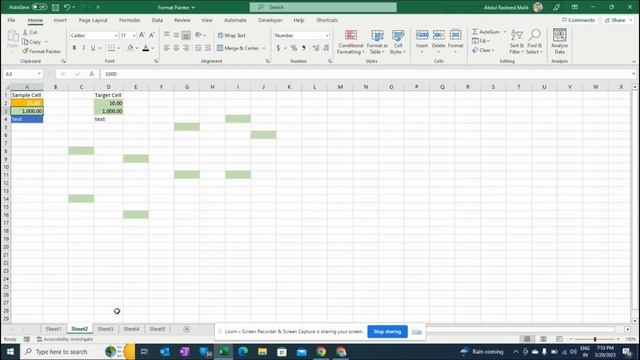Open the font size dropdown
Image resolution: width=640 pixels, height=360 pixels.
click(x=134, y=36)
